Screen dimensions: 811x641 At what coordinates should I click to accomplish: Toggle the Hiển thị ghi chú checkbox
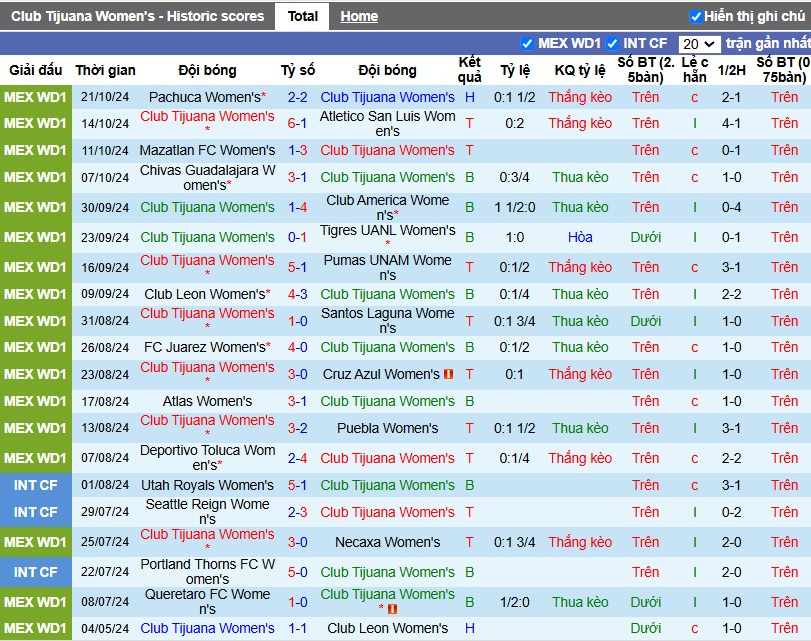click(x=696, y=17)
